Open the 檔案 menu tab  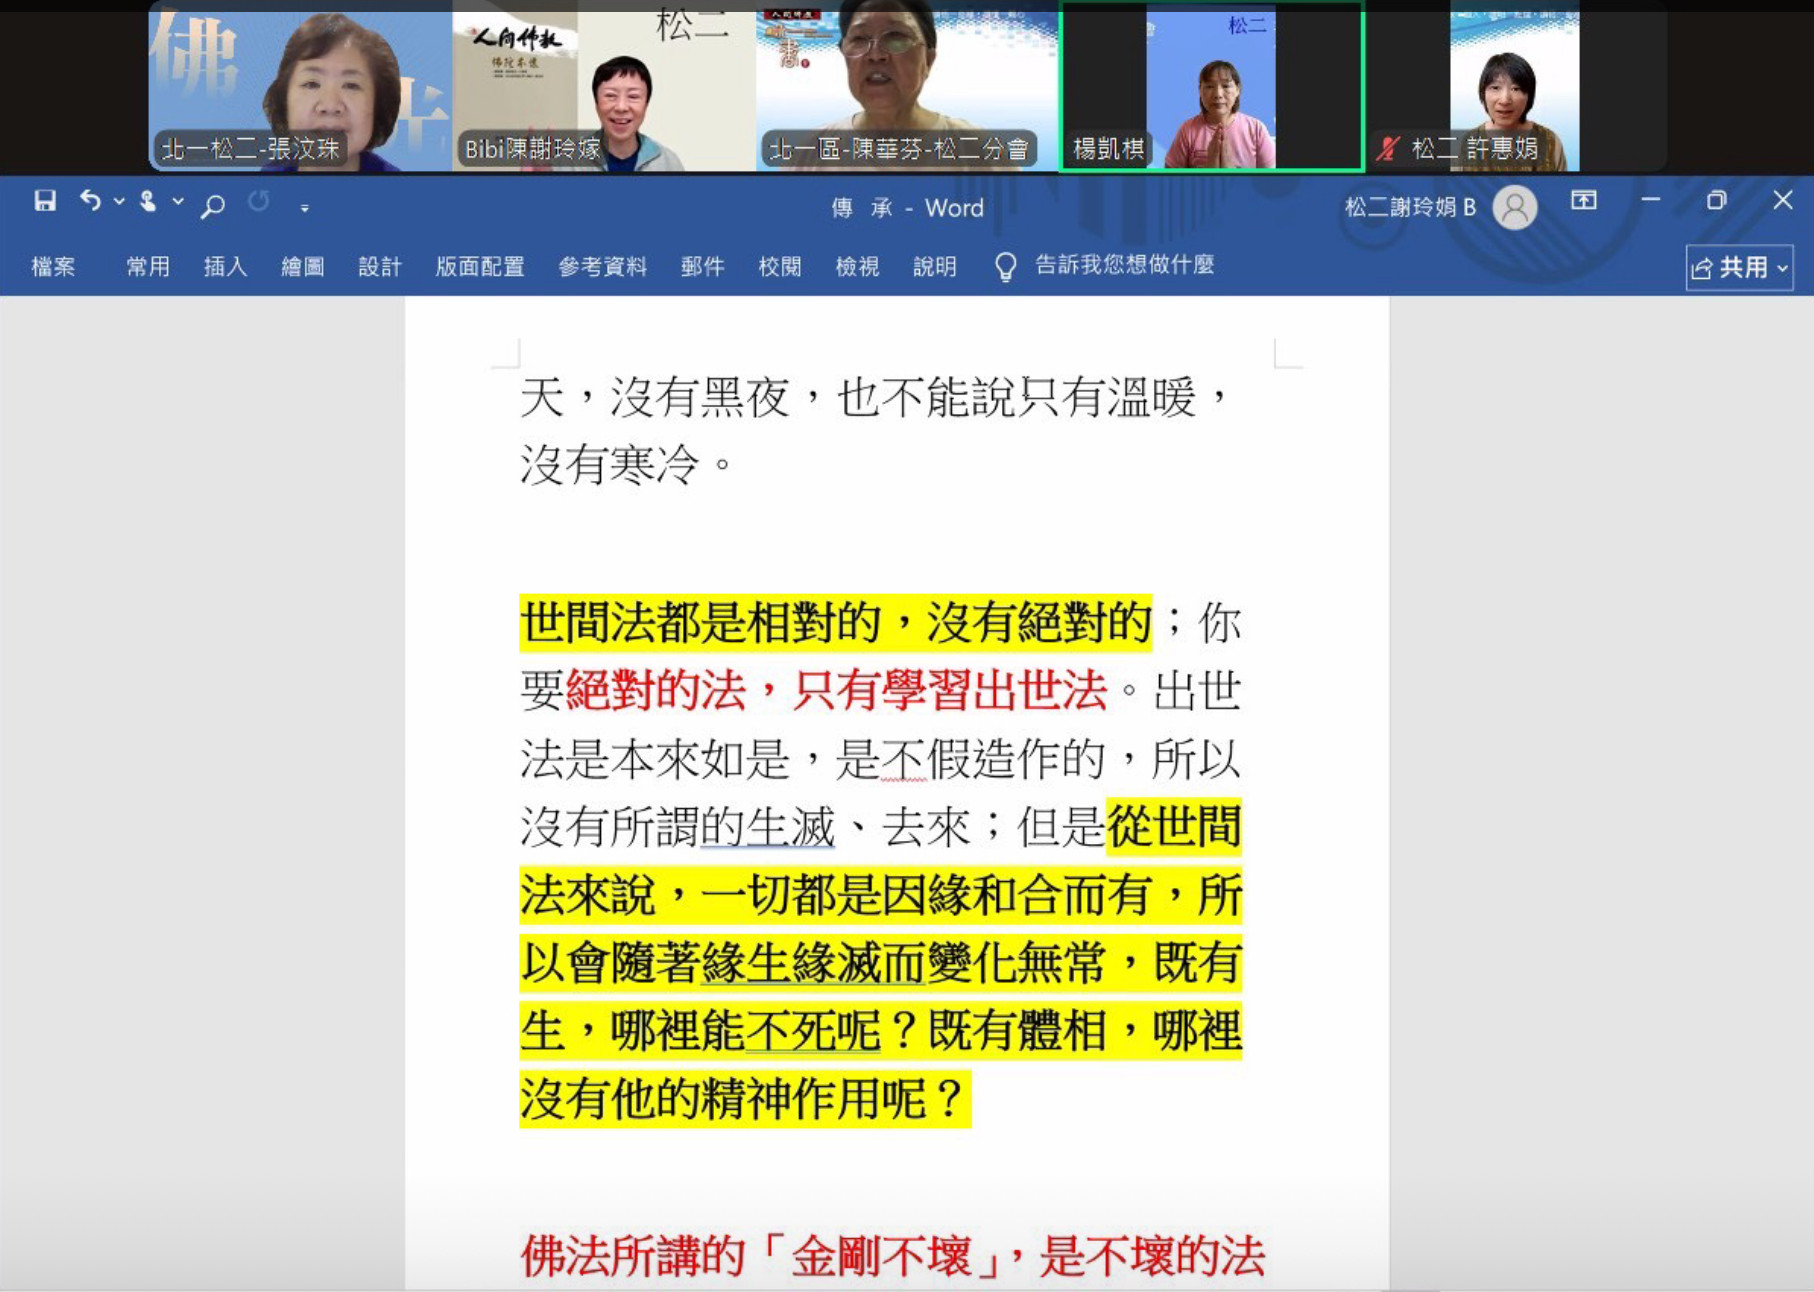[x=53, y=266]
